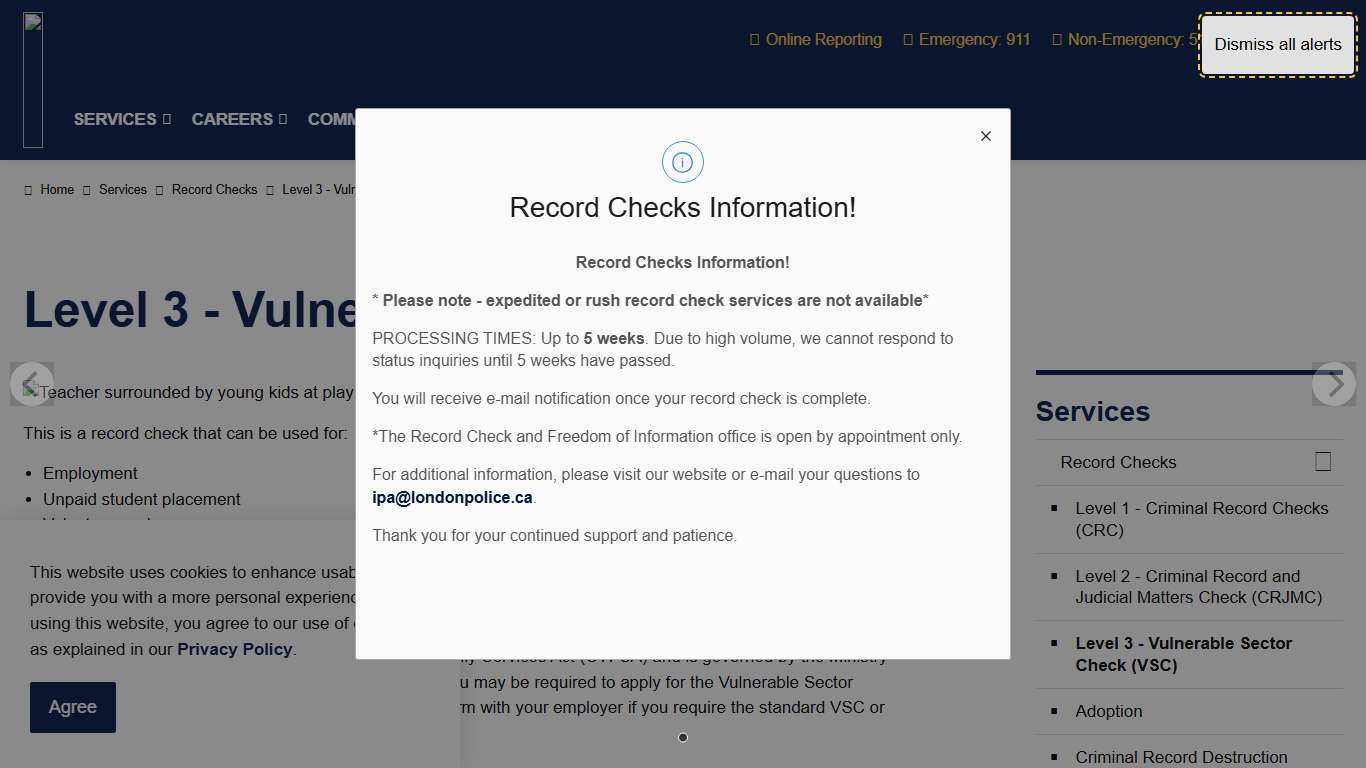Viewport: 1366px width, 768px height.
Task: Click the right carousel arrow
Action: pos(1334,384)
